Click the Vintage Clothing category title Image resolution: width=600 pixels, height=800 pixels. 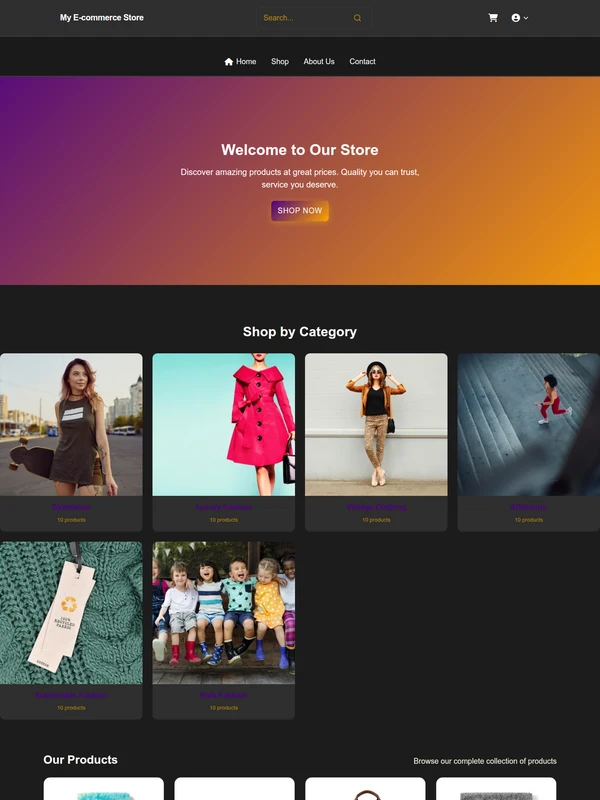[376, 507]
